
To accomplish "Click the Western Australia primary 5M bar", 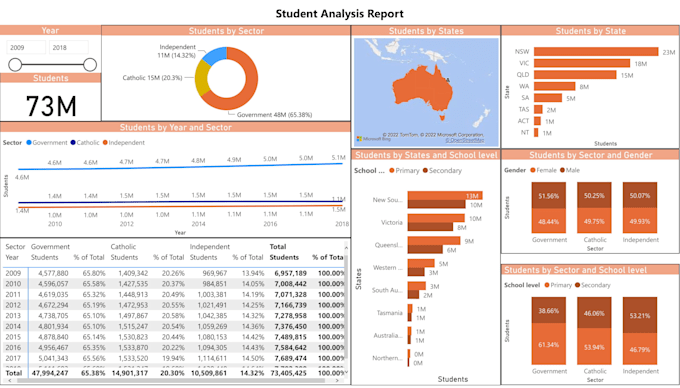I will 421,263.
